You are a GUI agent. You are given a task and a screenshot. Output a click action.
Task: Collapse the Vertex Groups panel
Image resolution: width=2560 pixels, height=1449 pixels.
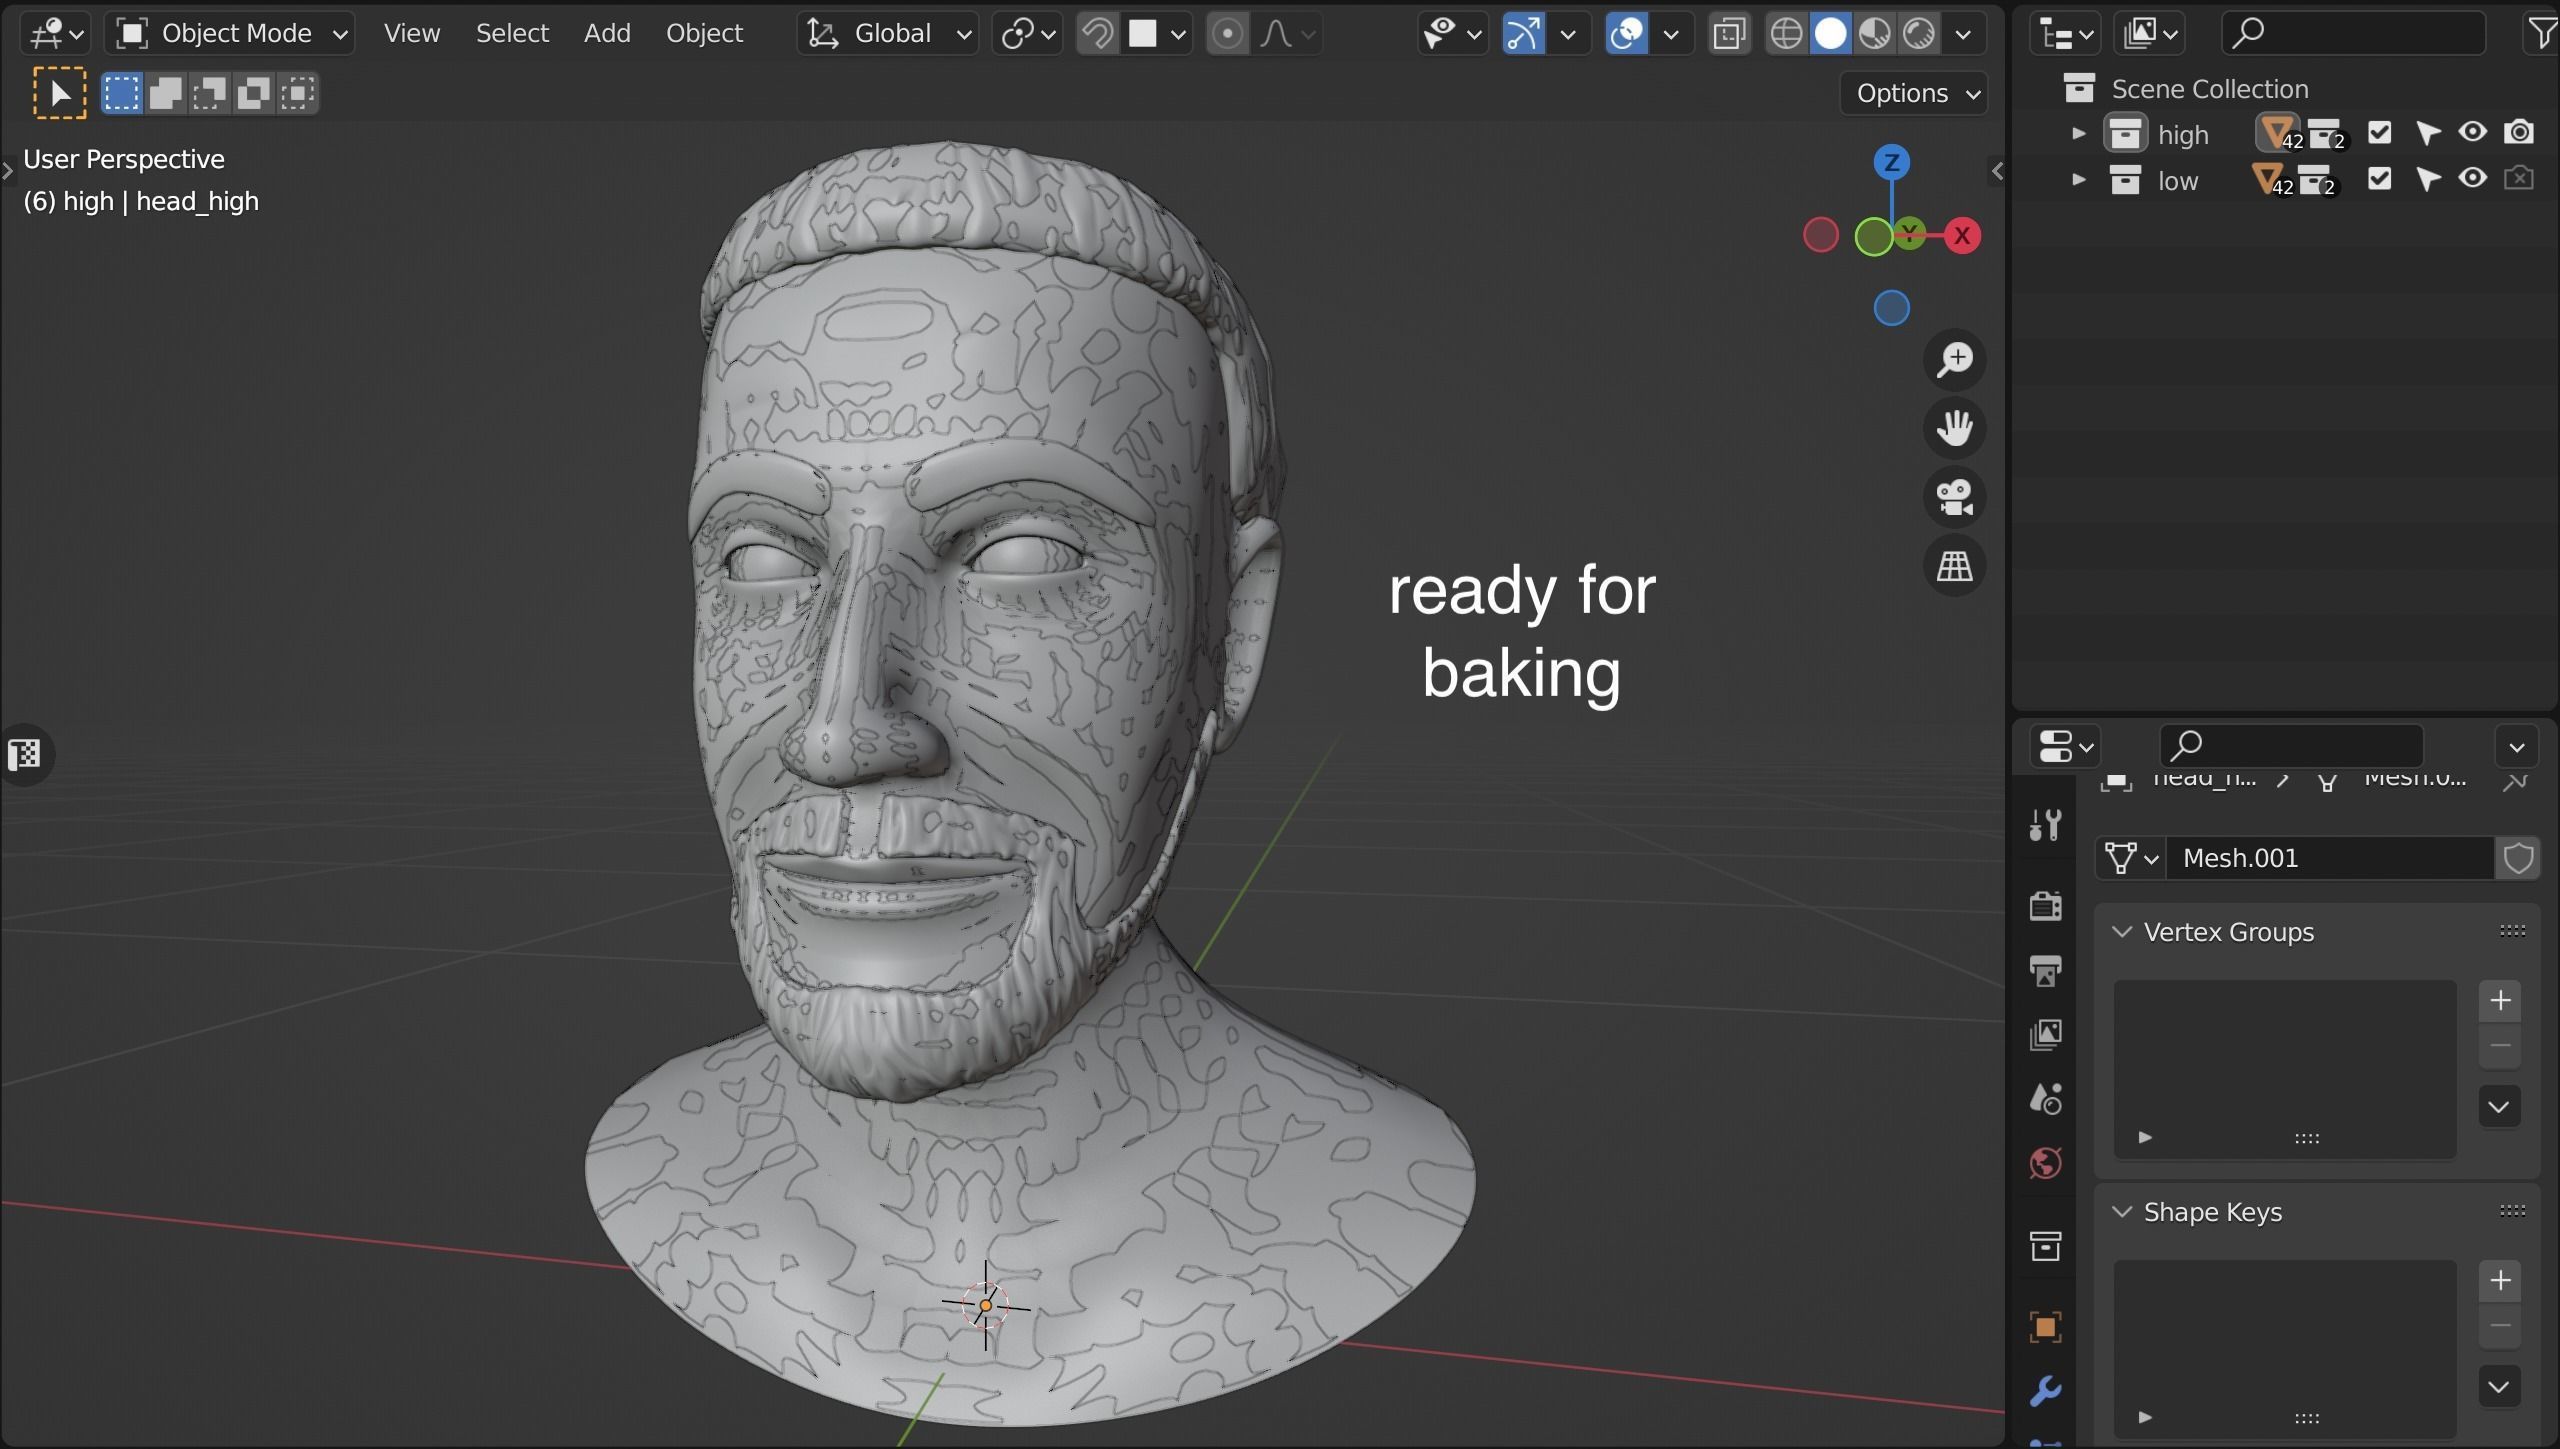tap(2121, 932)
